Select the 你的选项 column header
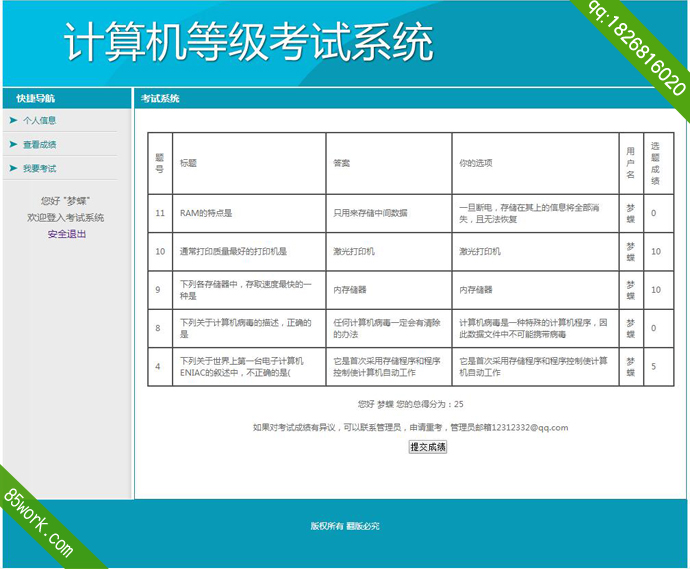The image size is (690, 569). [x=475, y=163]
